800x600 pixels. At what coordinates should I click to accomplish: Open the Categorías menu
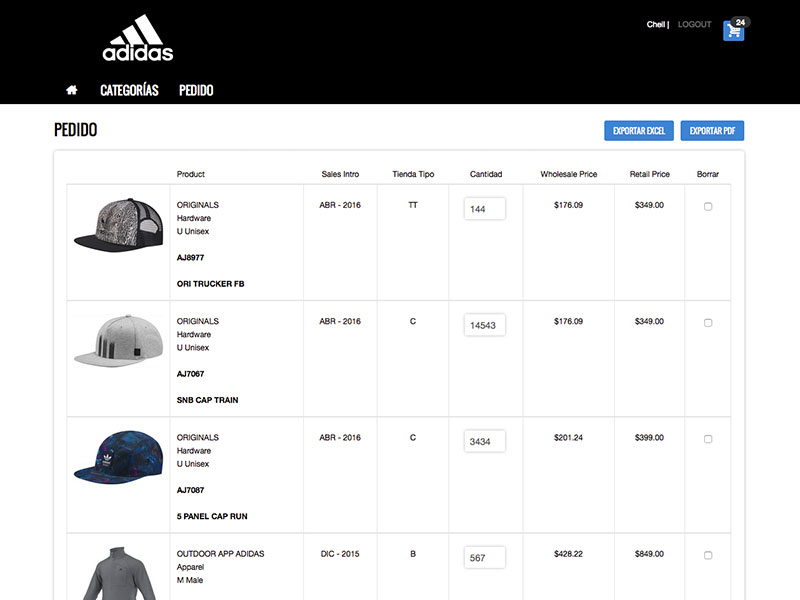[x=129, y=90]
